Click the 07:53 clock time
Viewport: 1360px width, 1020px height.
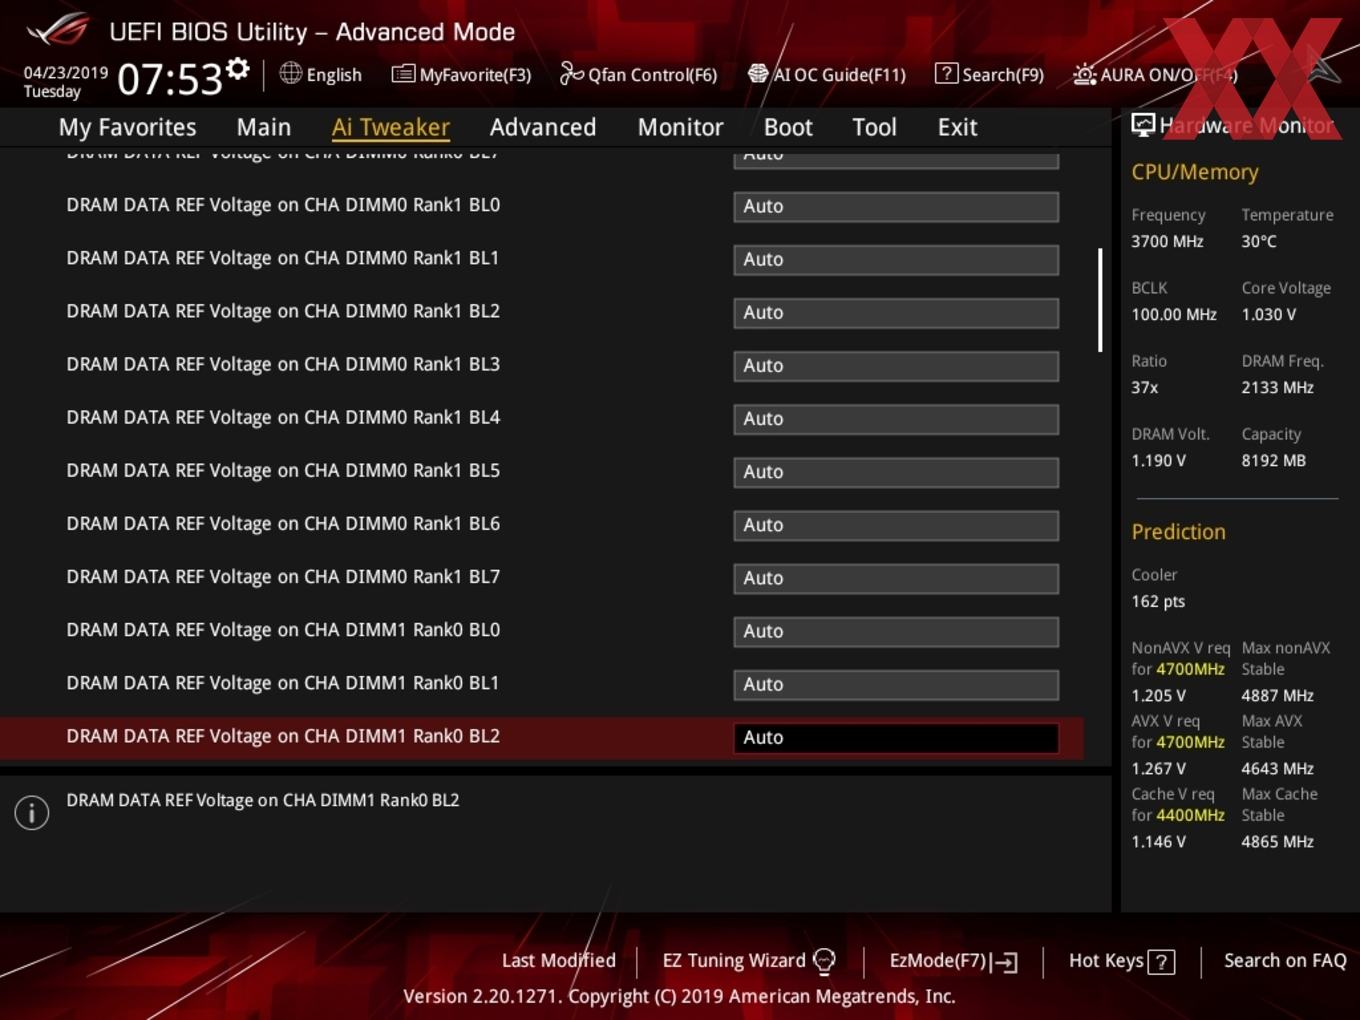(170, 78)
